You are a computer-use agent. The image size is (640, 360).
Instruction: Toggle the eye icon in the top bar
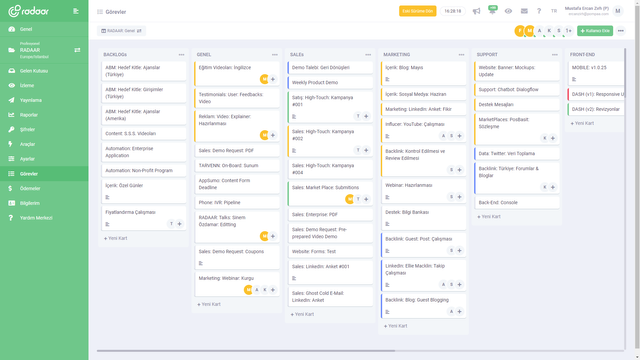[x=508, y=11]
